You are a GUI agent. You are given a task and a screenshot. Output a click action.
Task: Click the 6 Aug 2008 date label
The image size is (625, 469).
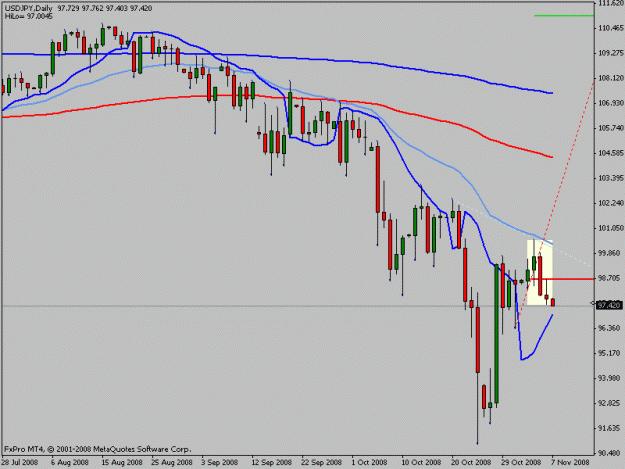pos(70,462)
